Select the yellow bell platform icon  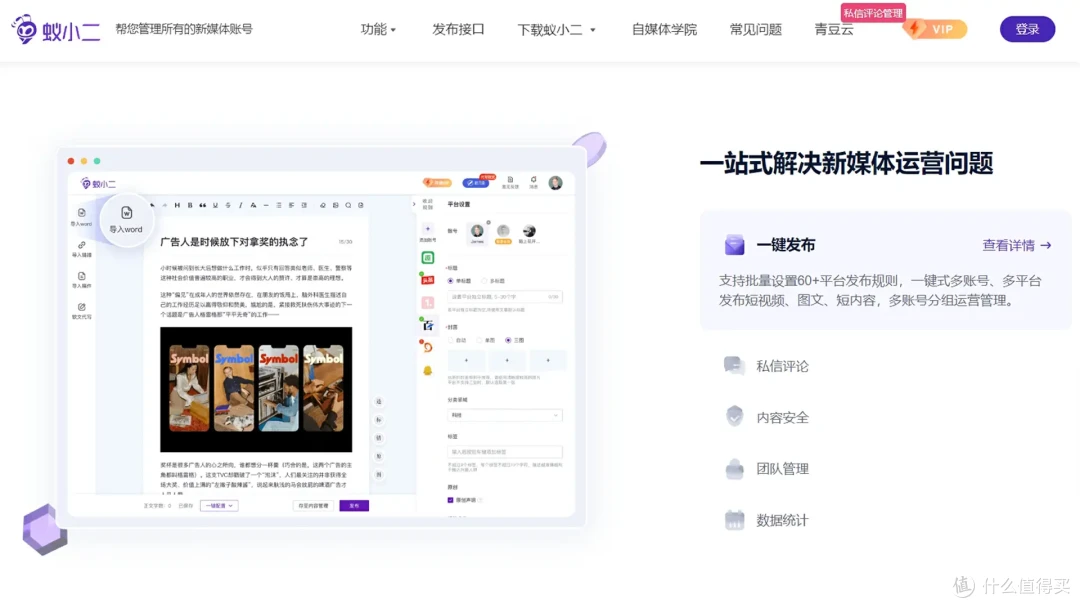click(x=428, y=370)
